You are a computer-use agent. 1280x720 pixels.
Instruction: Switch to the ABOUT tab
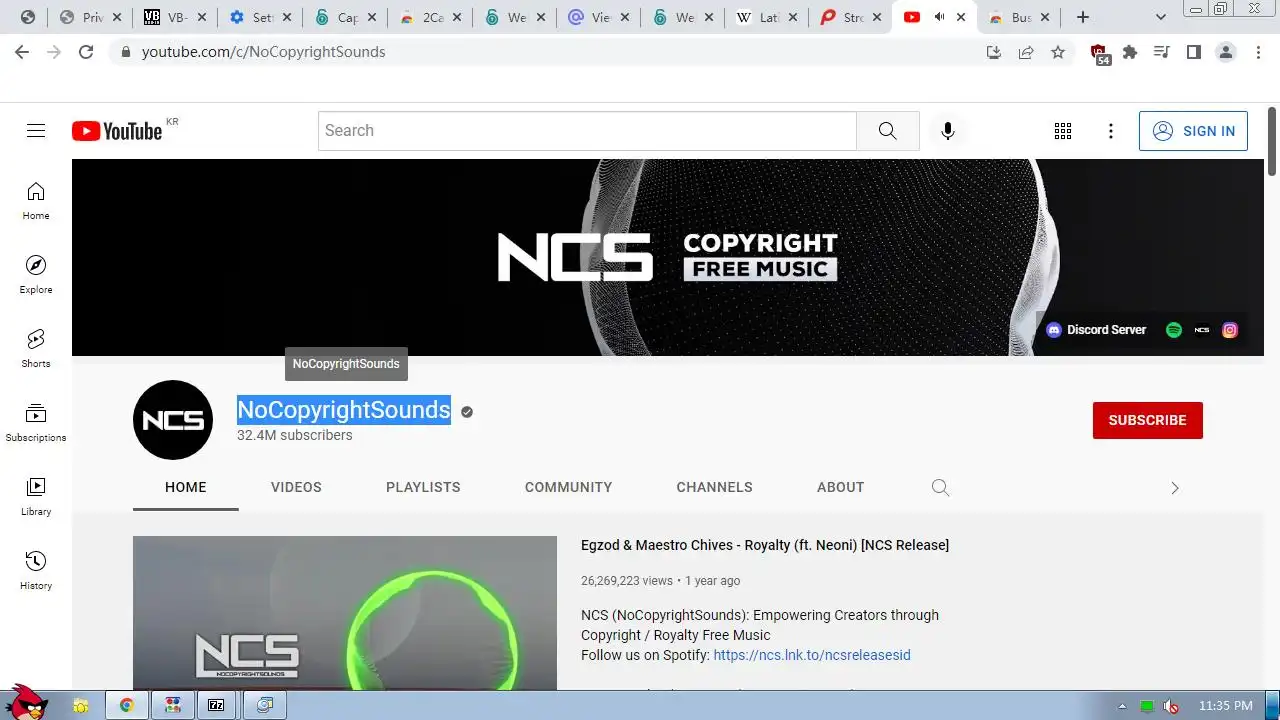[840, 487]
